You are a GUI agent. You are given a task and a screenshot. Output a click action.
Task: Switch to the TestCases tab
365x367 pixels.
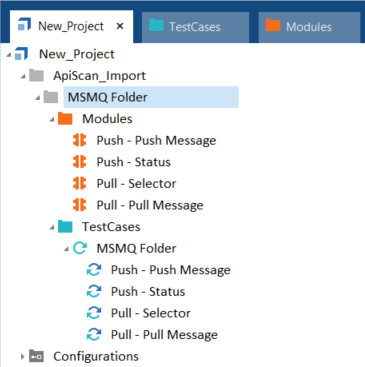(x=195, y=27)
